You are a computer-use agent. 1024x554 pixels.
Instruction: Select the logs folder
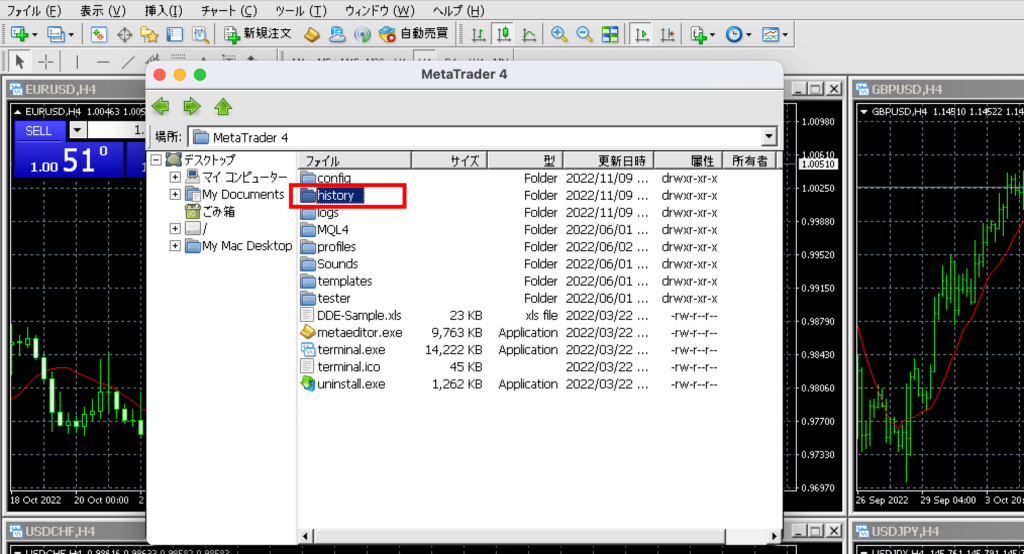click(x=320, y=212)
